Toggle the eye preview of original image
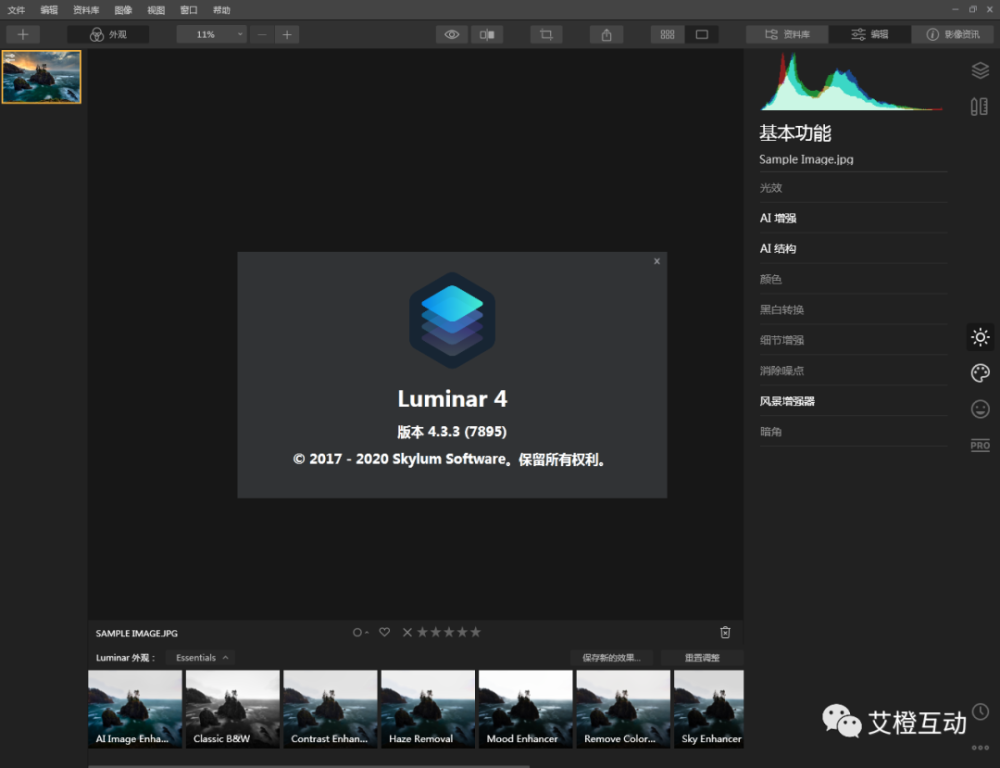The height and width of the screenshot is (768, 1000). coord(452,34)
